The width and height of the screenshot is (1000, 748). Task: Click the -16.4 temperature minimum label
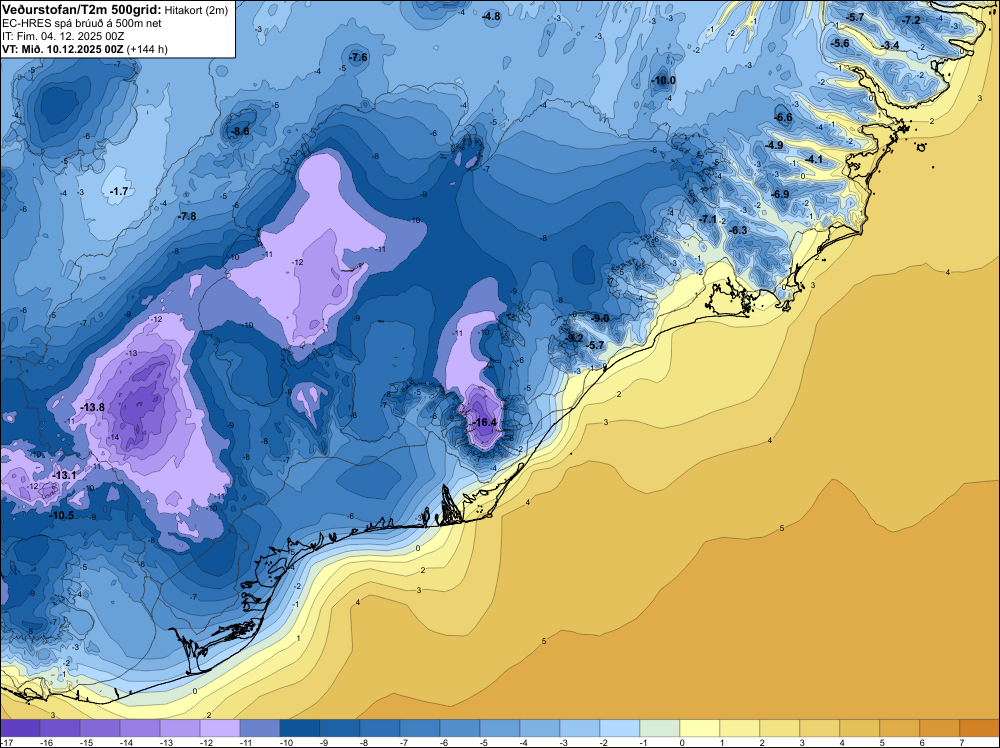coord(485,422)
